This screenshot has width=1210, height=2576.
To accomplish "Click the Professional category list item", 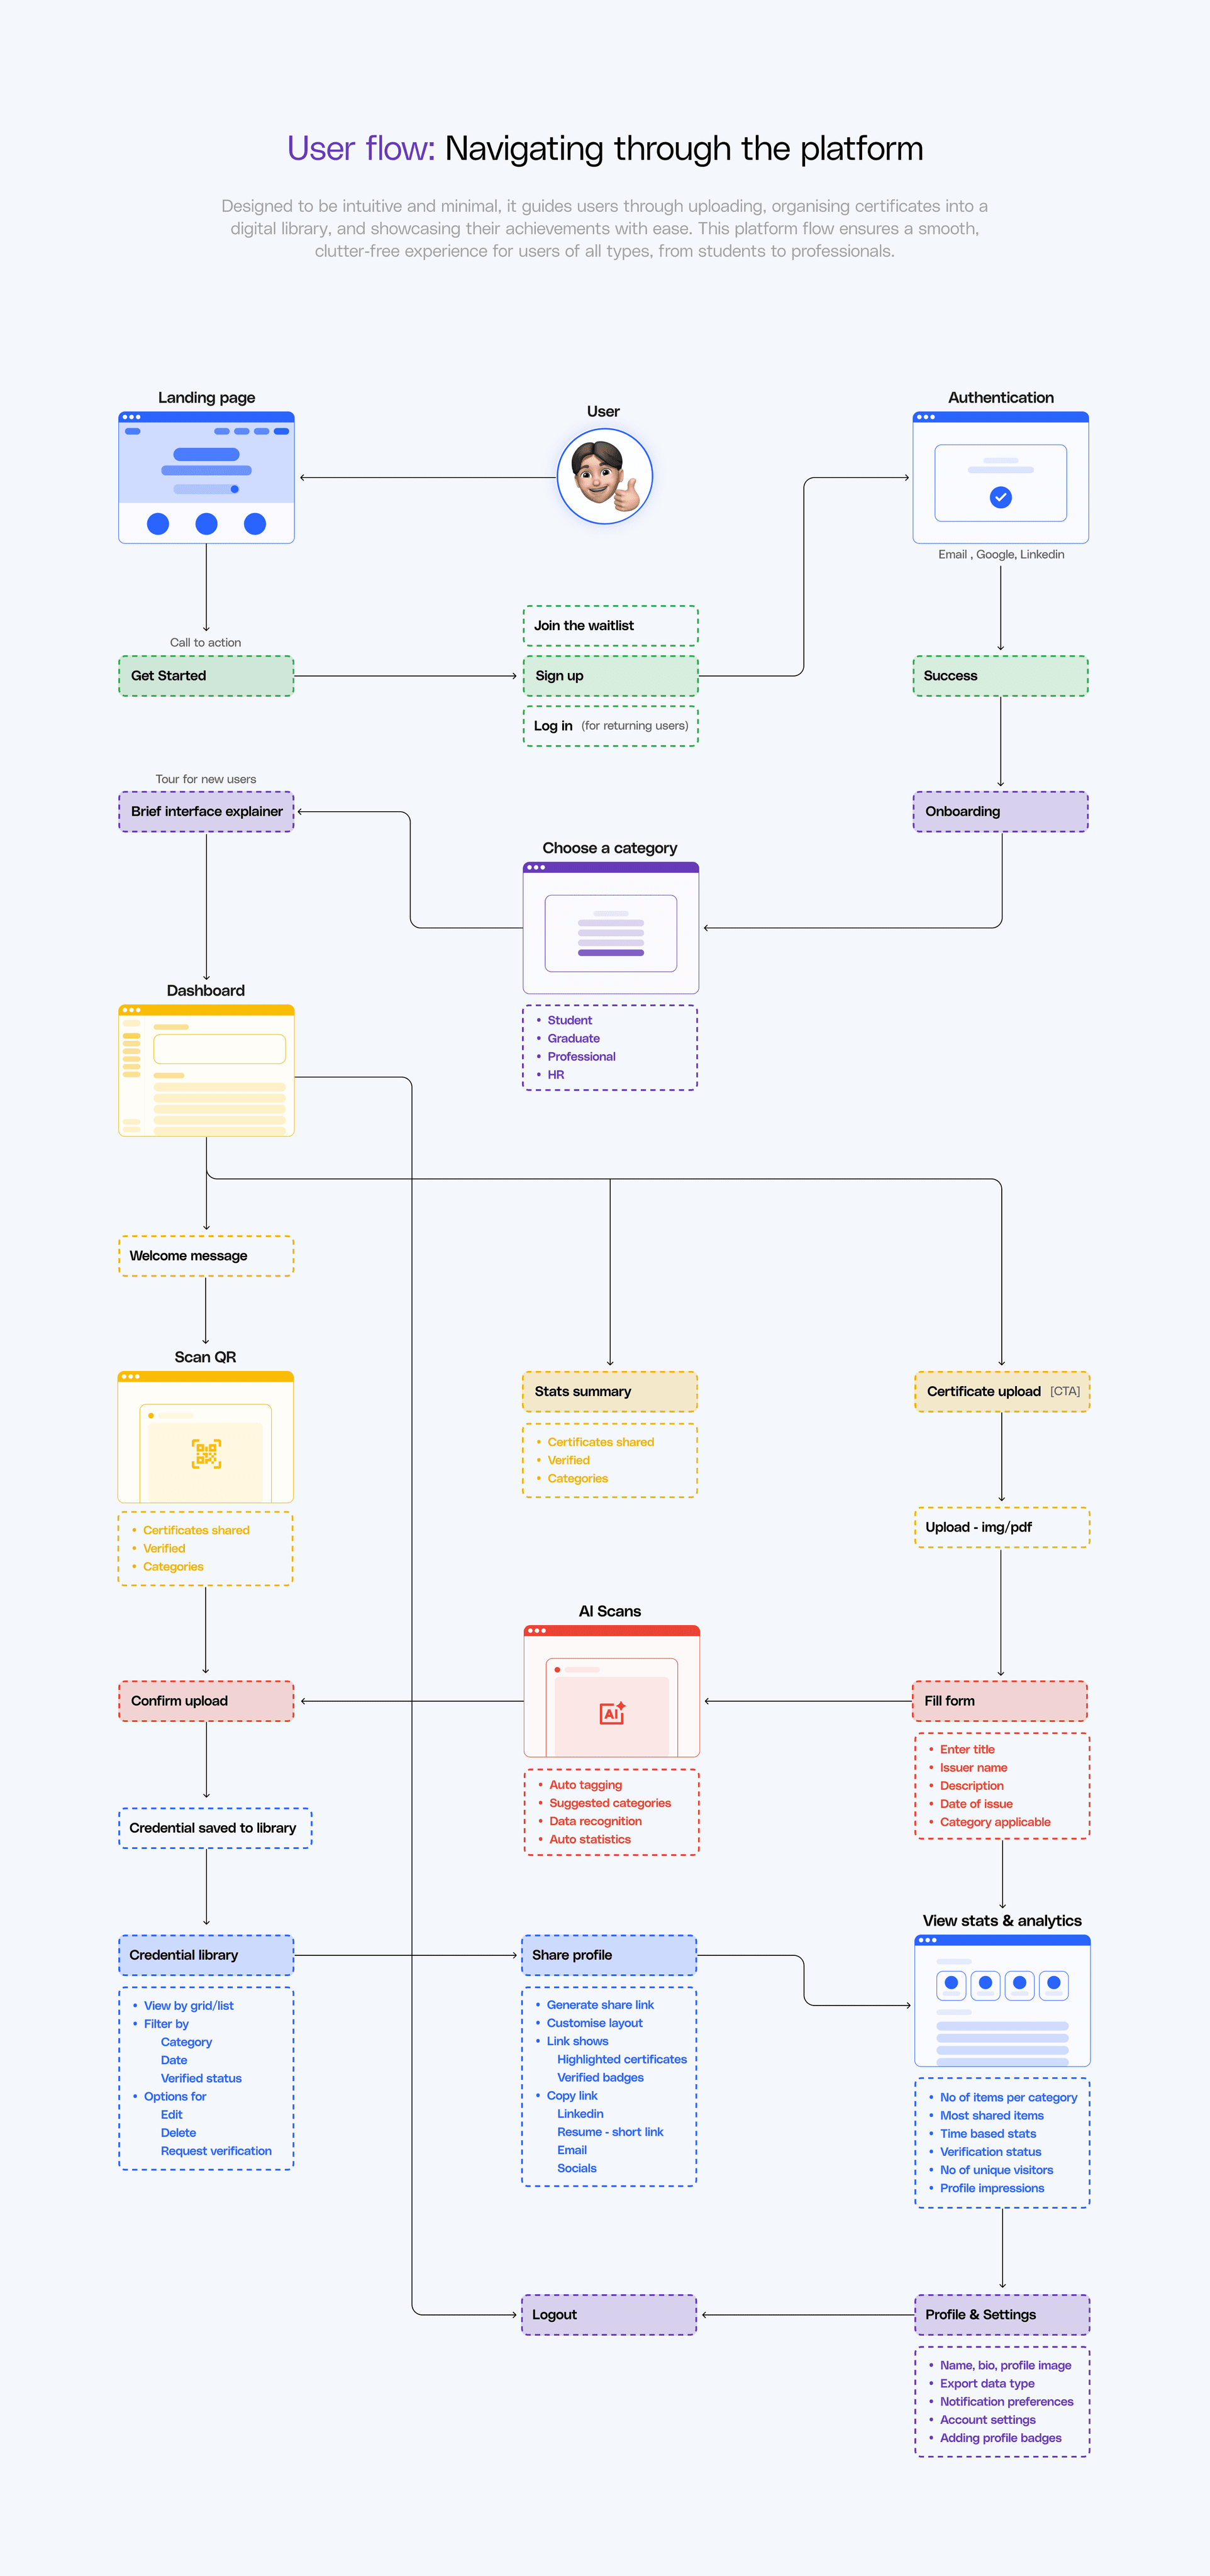I will click(581, 1057).
